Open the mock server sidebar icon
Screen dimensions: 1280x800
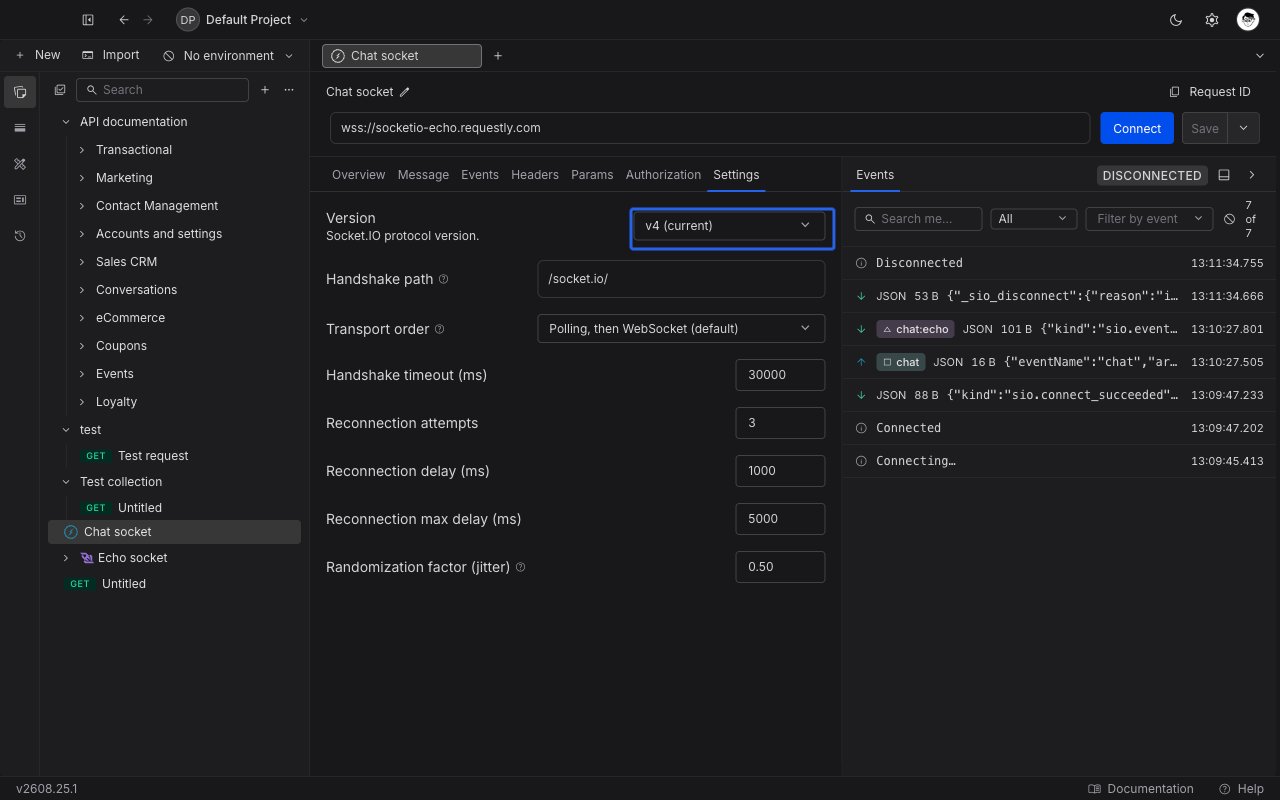pyautogui.click(x=20, y=200)
